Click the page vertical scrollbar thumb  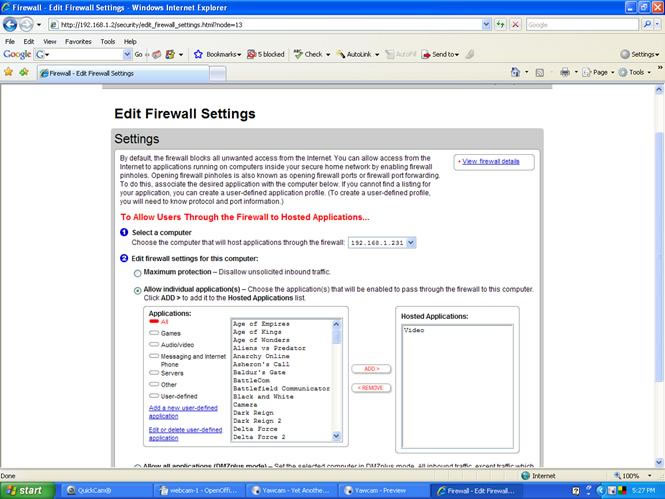659,257
